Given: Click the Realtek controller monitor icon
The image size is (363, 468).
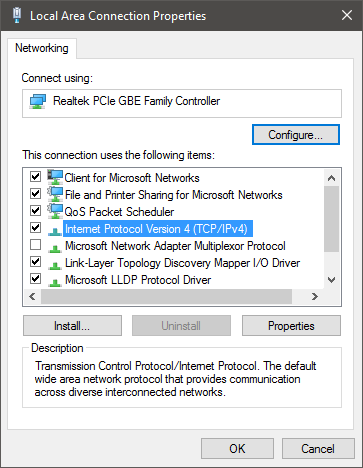Looking at the screenshot, I should [37, 101].
